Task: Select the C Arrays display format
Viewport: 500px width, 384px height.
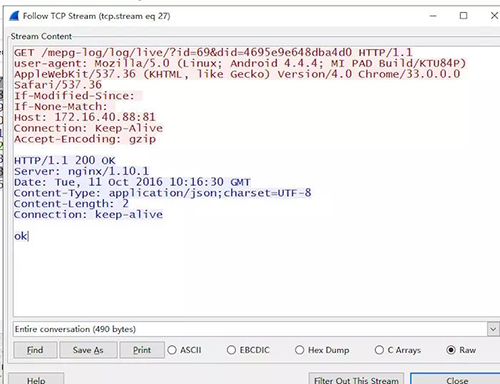Action: (398, 350)
